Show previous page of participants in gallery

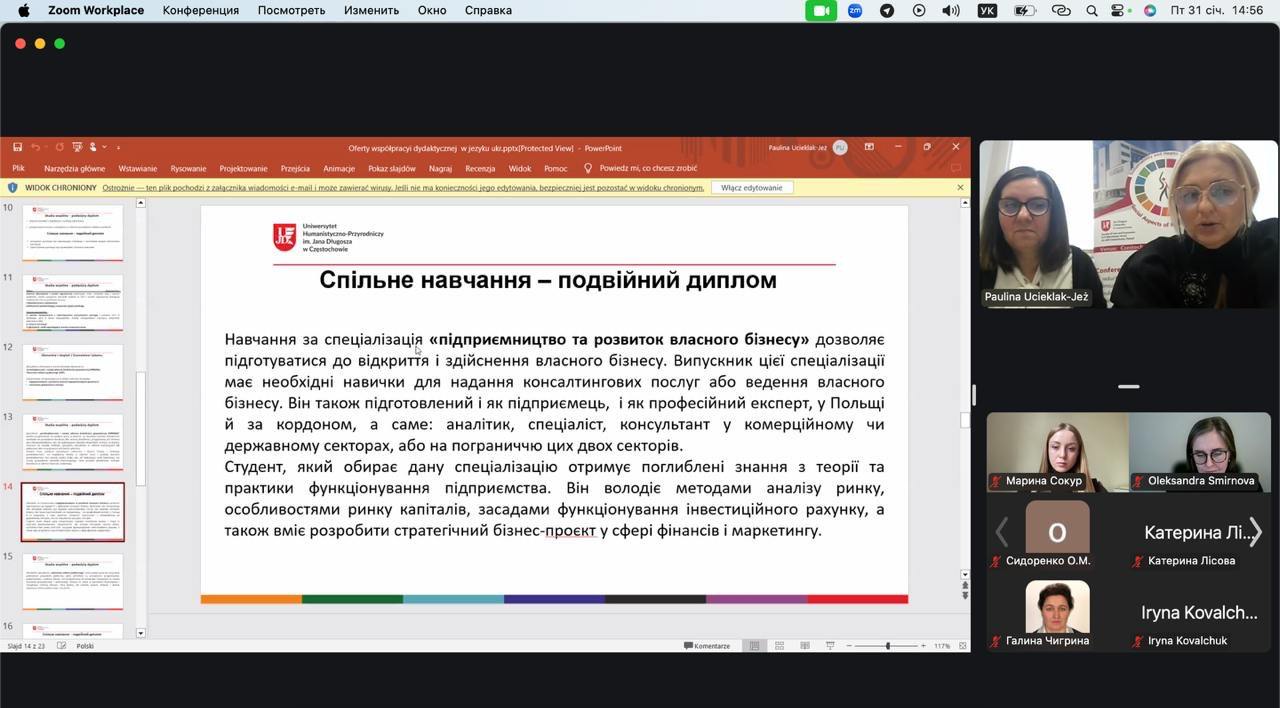[x=1001, y=532]
